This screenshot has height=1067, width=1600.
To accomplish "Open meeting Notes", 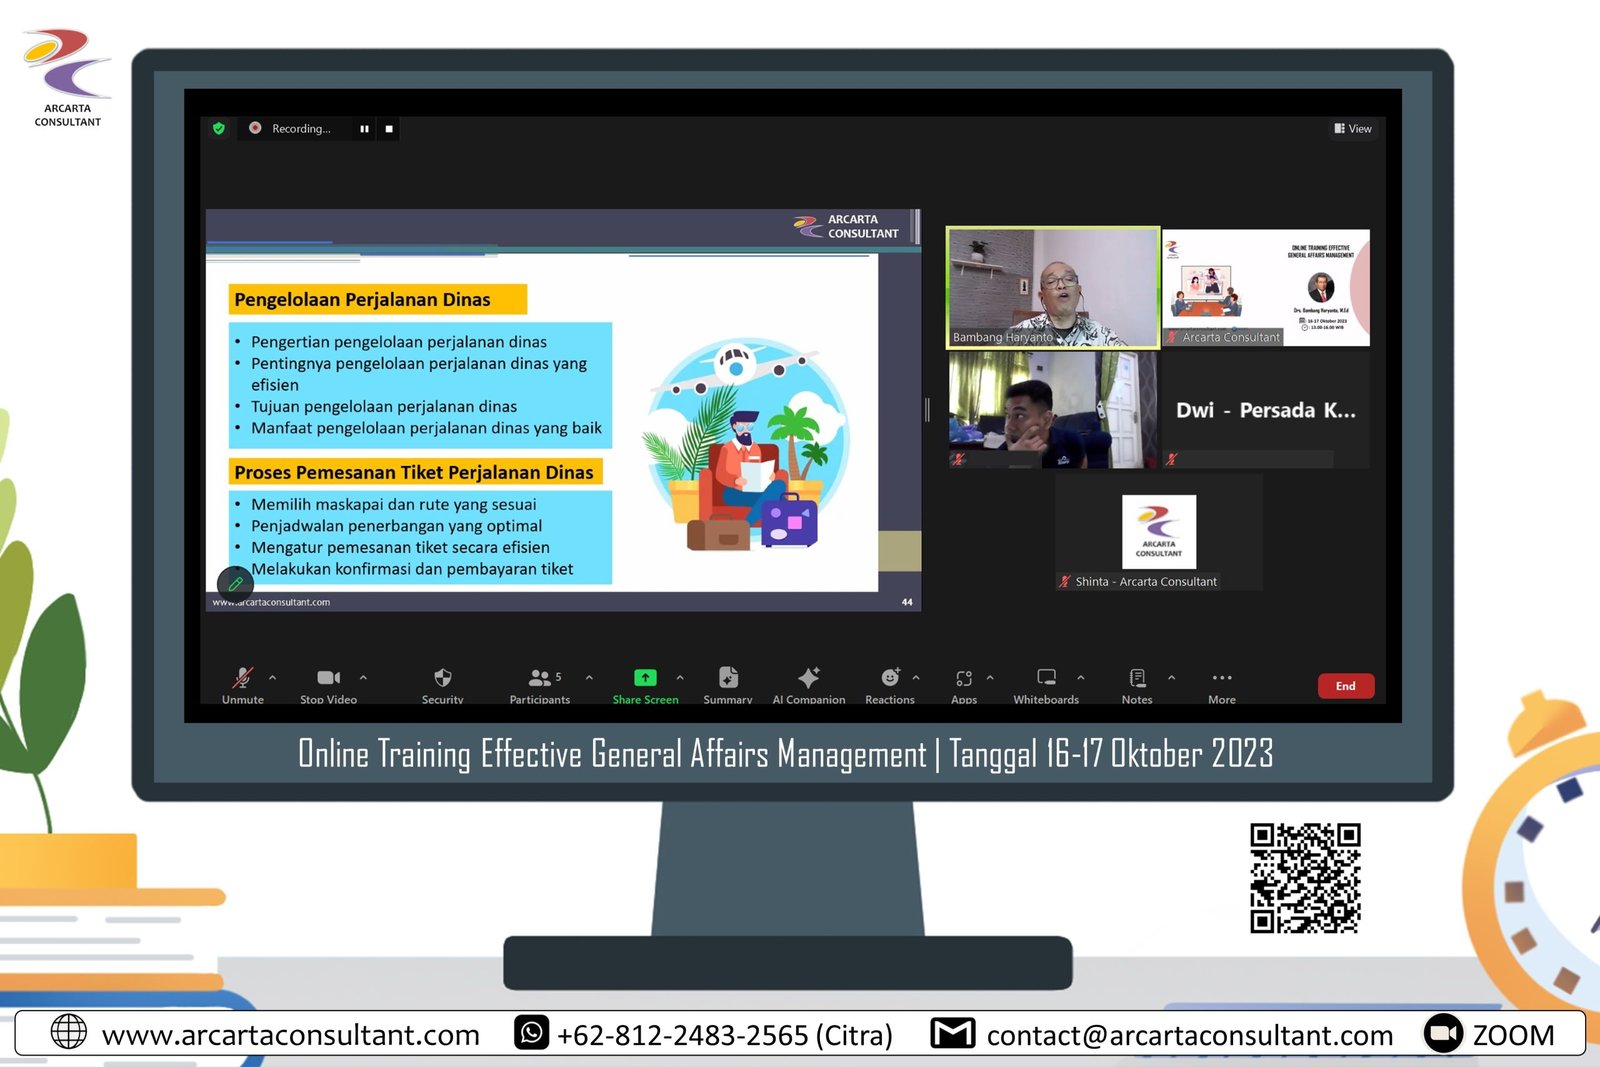I will [1137, 680].
